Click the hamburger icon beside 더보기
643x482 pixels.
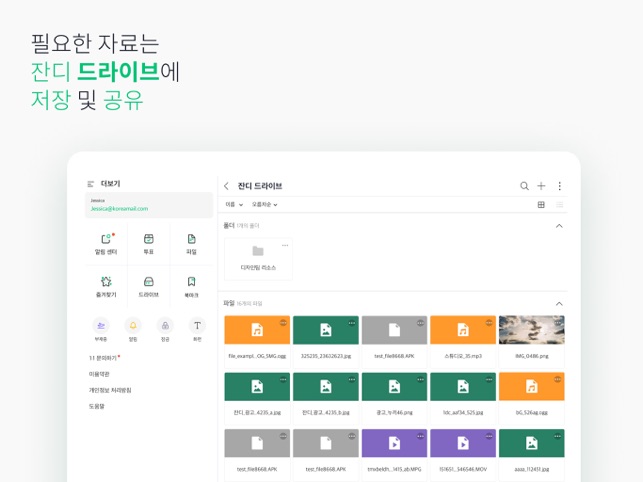[x=91, y=184]
